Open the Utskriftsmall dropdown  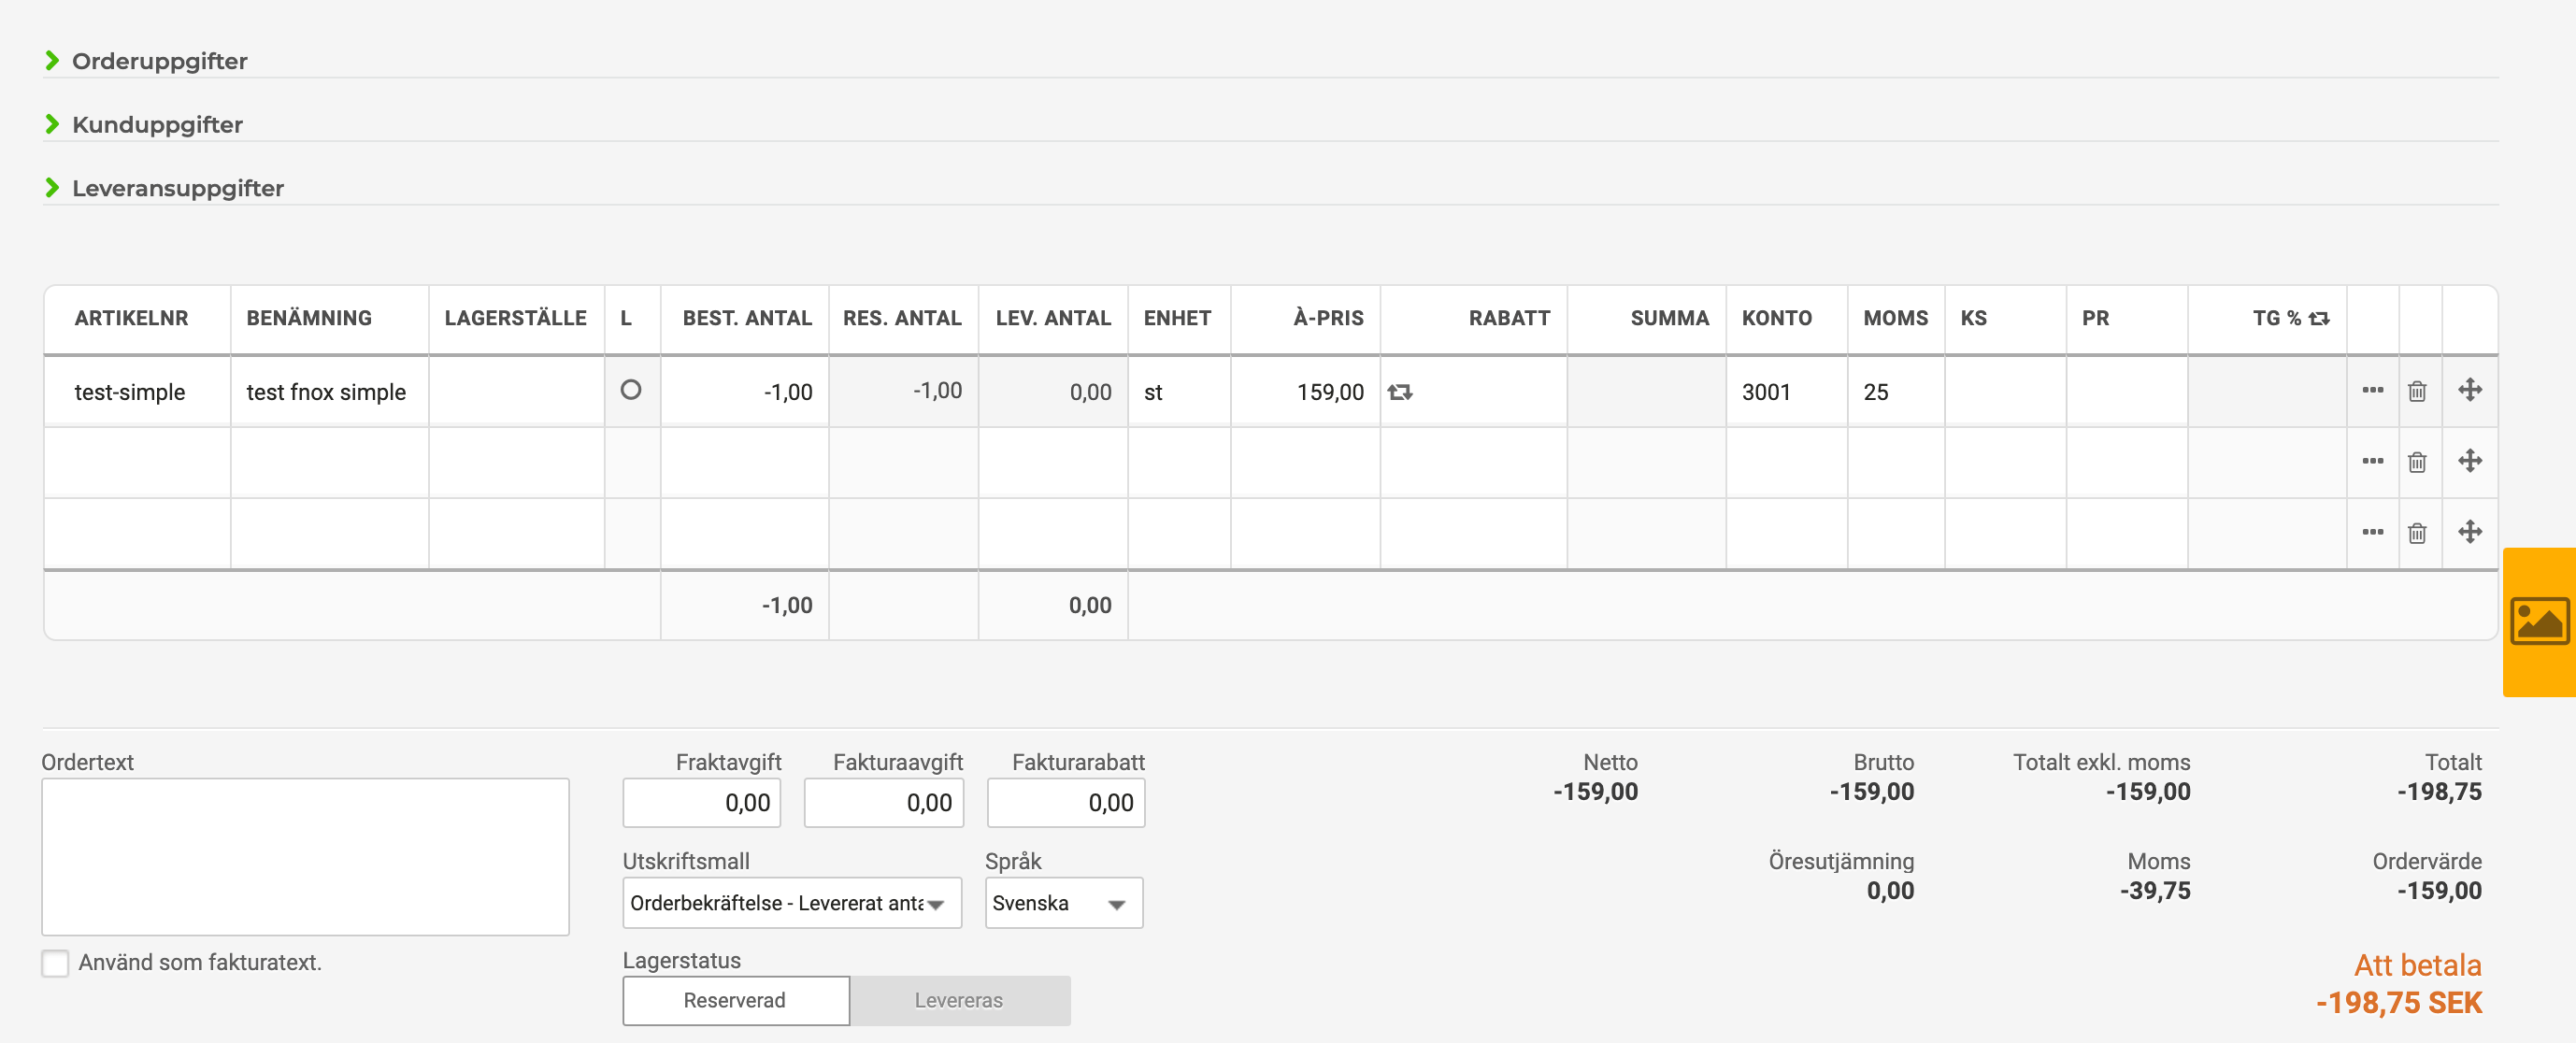click(790, 902)
